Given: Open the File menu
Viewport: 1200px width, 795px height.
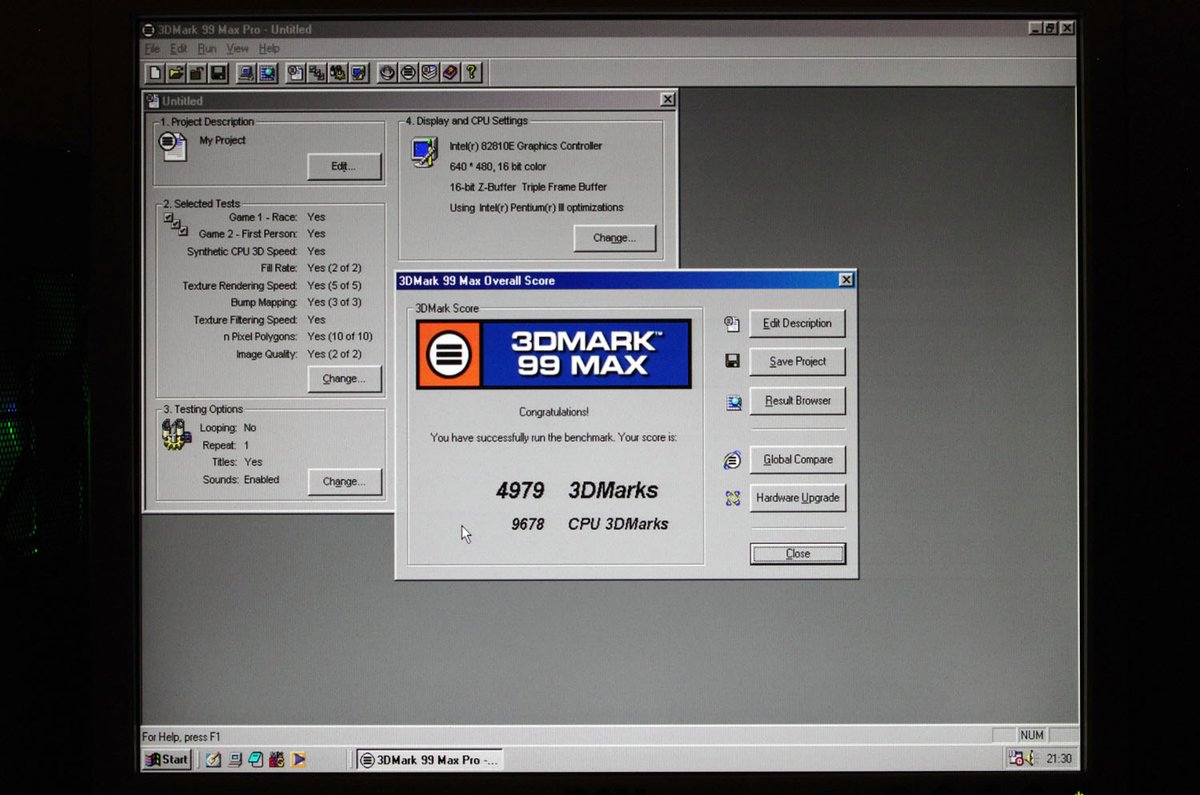Looking at the screenshot, I should click(x=152, y=48).
